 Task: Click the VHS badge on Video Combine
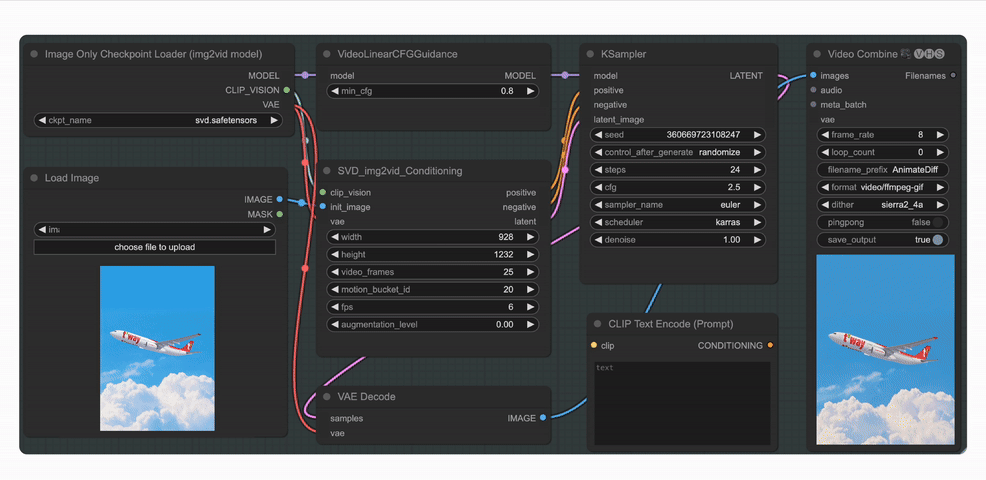[x=929, y=54]
